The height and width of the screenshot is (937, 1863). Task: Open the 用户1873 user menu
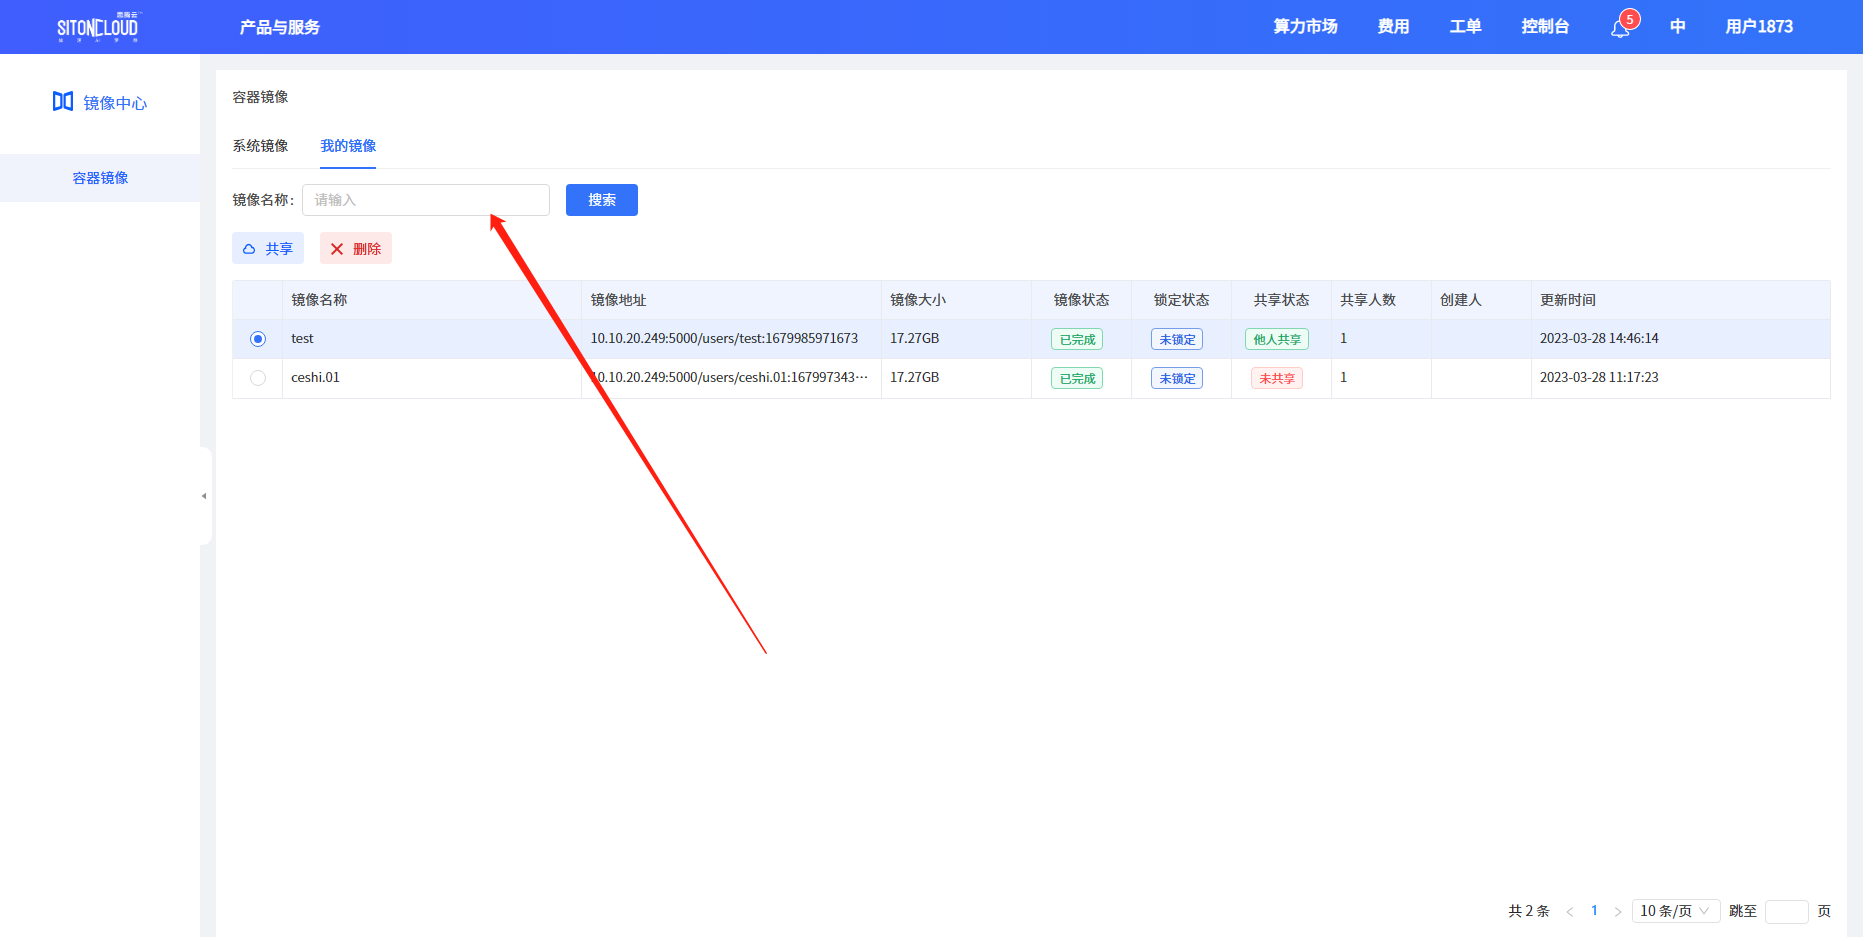1758,27
